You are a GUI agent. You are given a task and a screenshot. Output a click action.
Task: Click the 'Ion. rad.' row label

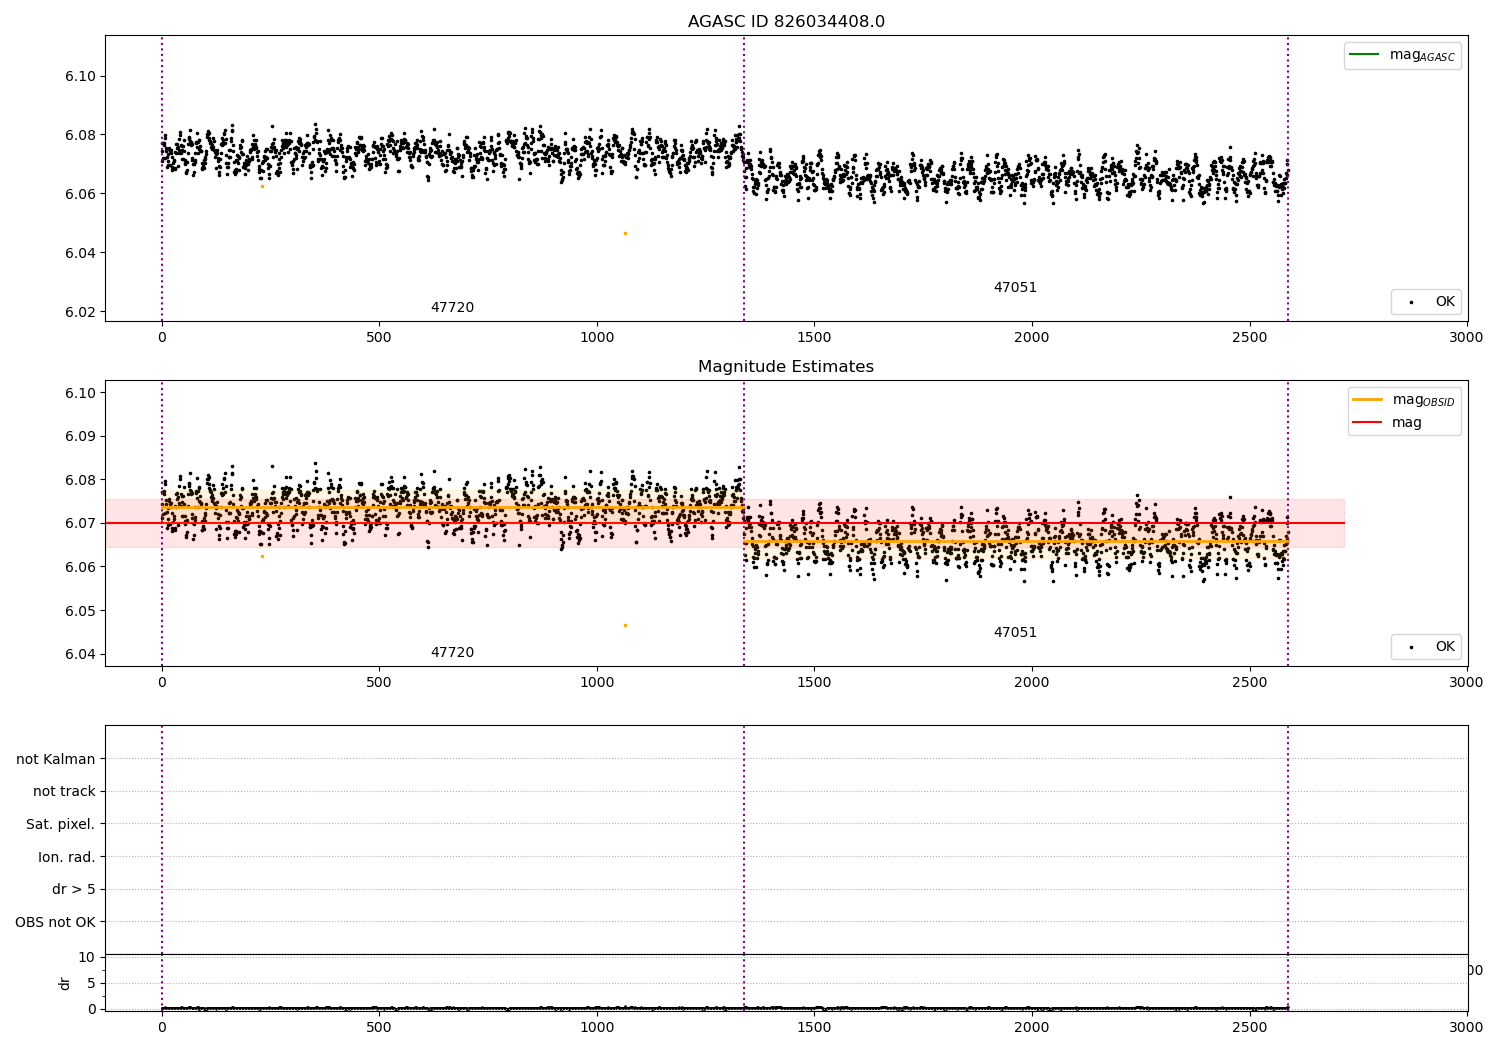click(x=67, y=858)
